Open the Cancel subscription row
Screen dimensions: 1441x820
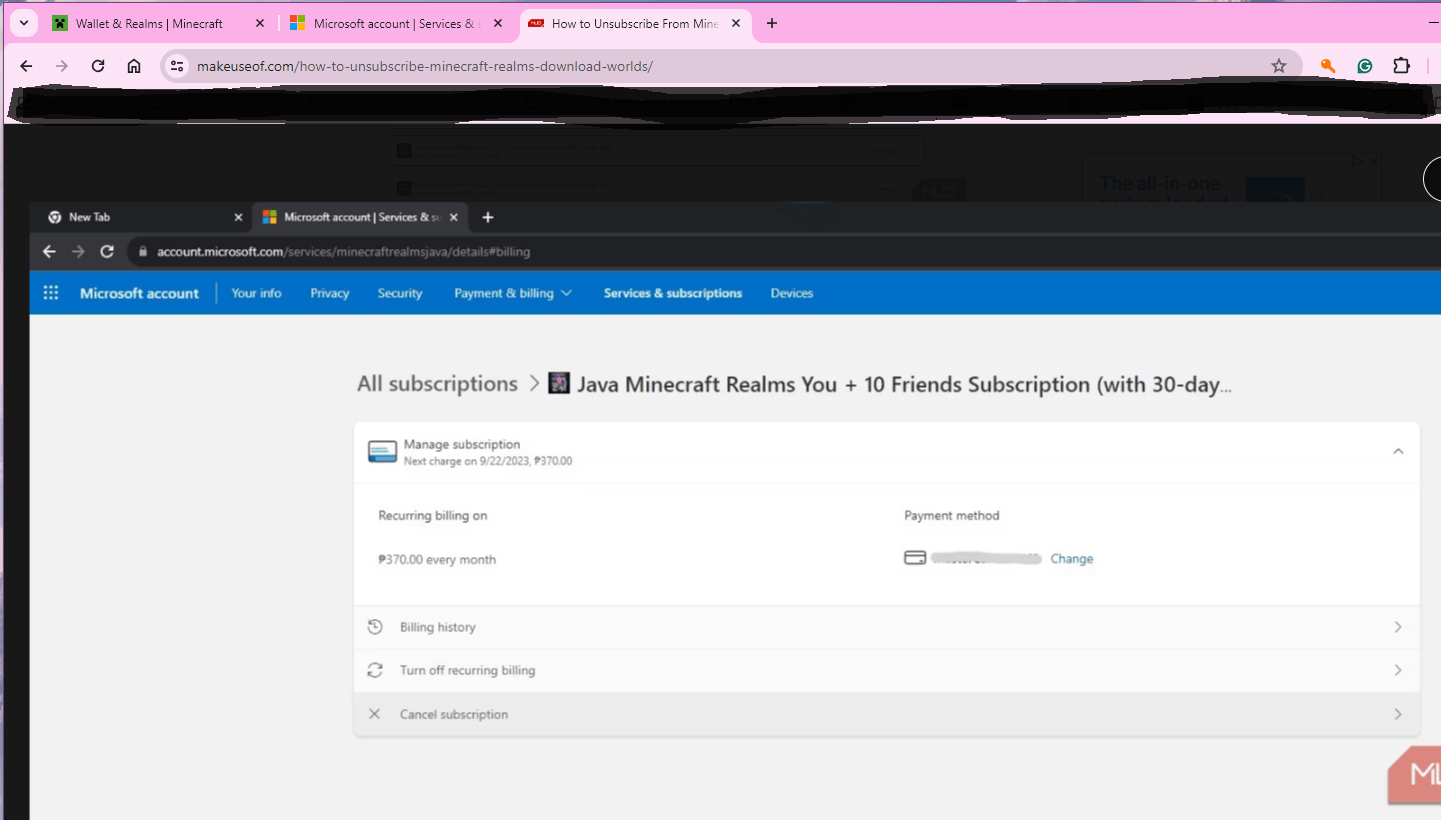[x=887, y=714]
